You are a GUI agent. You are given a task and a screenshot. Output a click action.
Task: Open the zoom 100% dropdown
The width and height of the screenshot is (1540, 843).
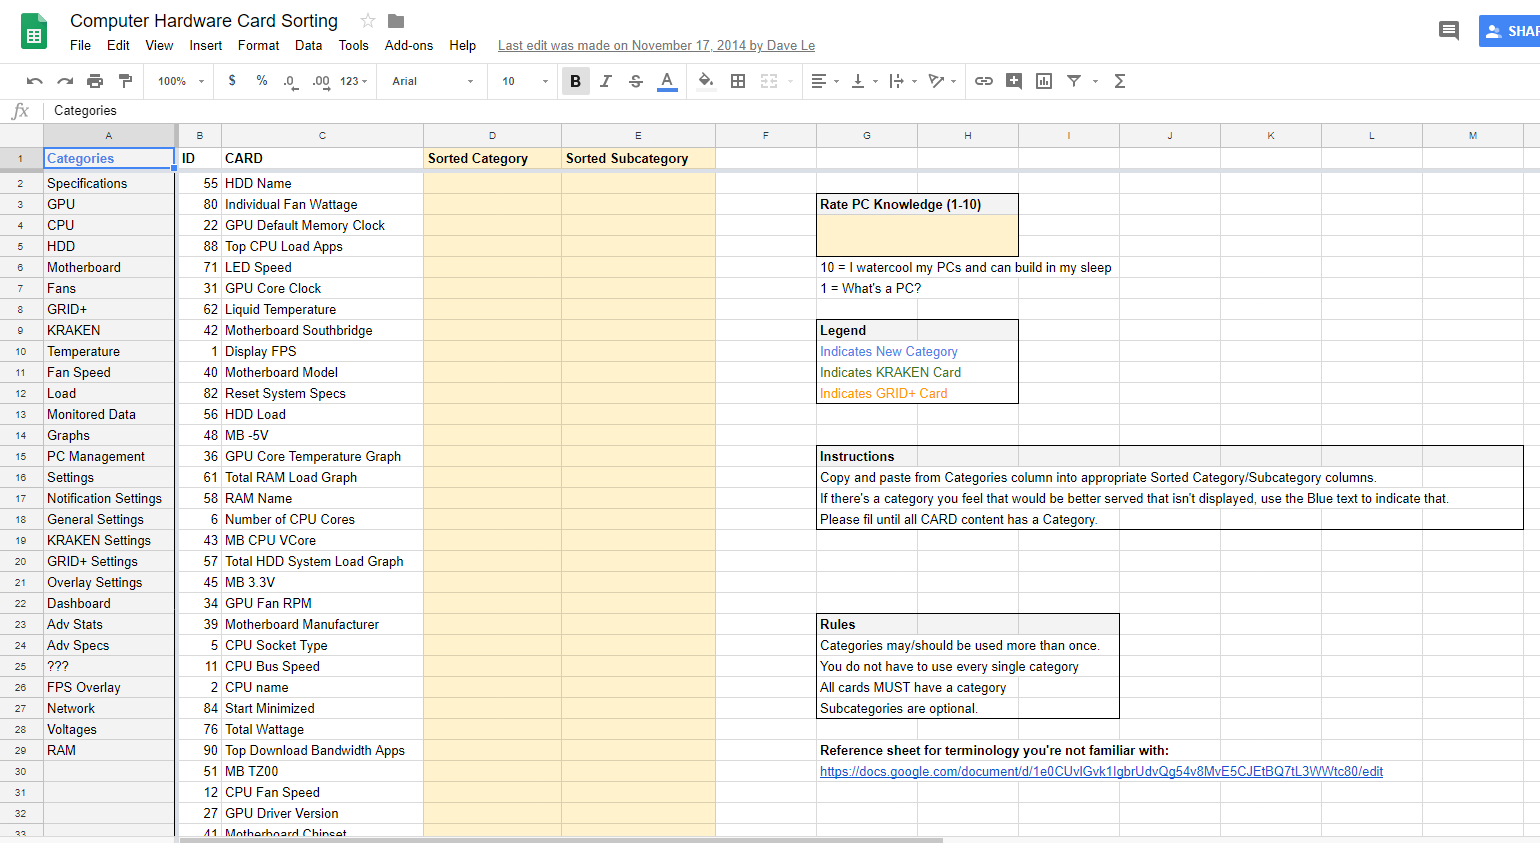[x=181, y=81]
